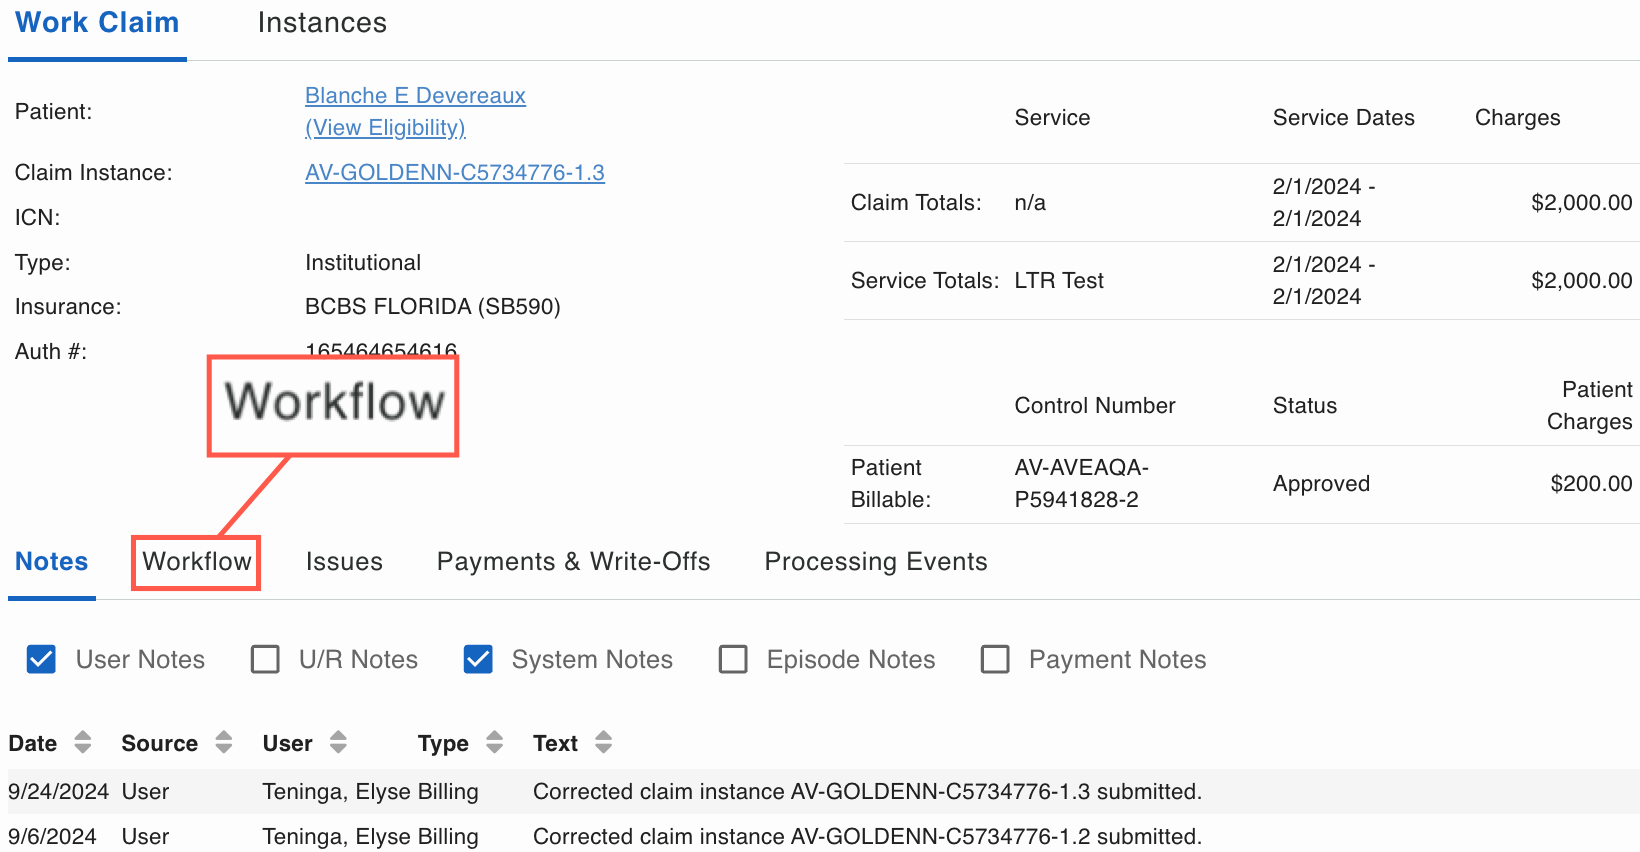The height and width of the screenshot is (852, 1640).
Task: Enable the U/R Notes checkbox
Action: tap(265, 660)
